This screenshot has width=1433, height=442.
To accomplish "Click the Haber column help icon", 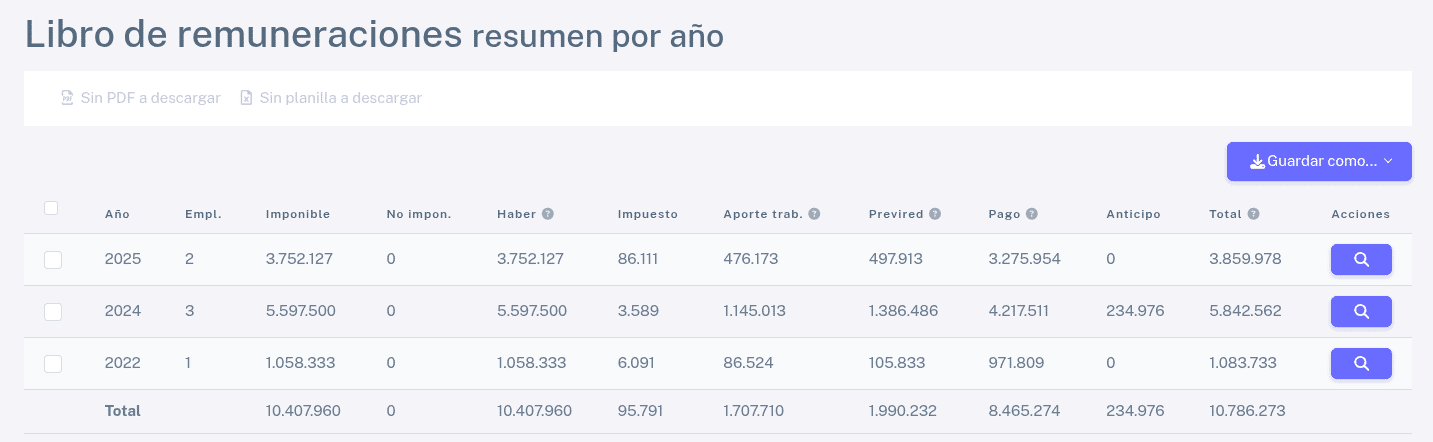I will (548, 214).
